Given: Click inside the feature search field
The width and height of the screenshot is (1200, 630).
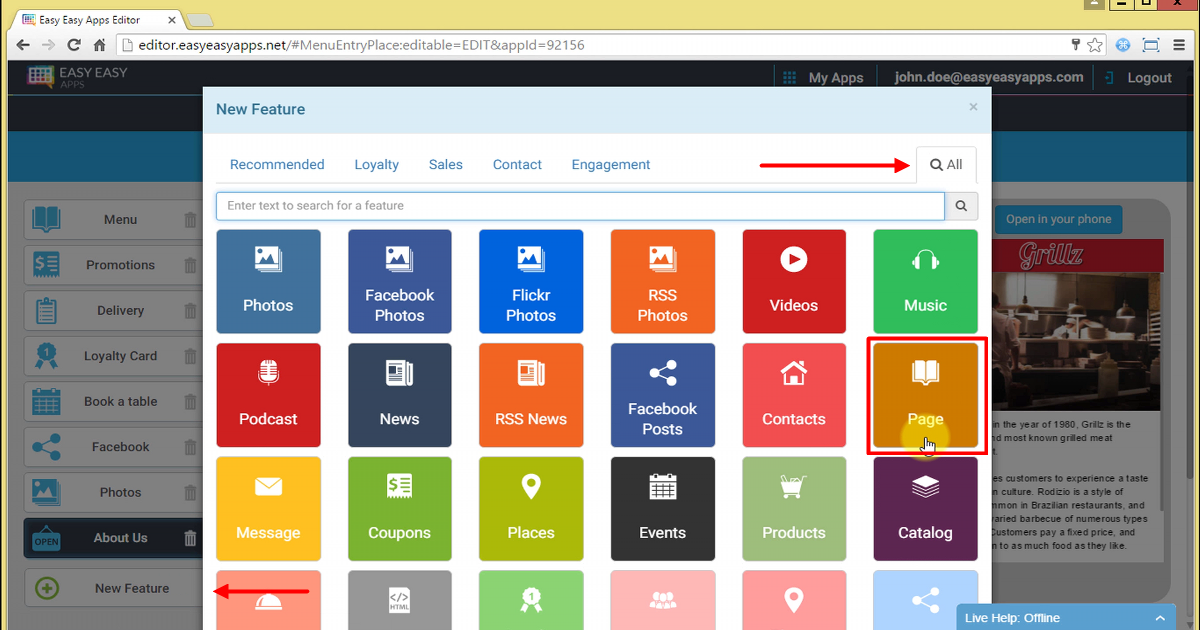Looking at the screenshot, I should 580,205.
